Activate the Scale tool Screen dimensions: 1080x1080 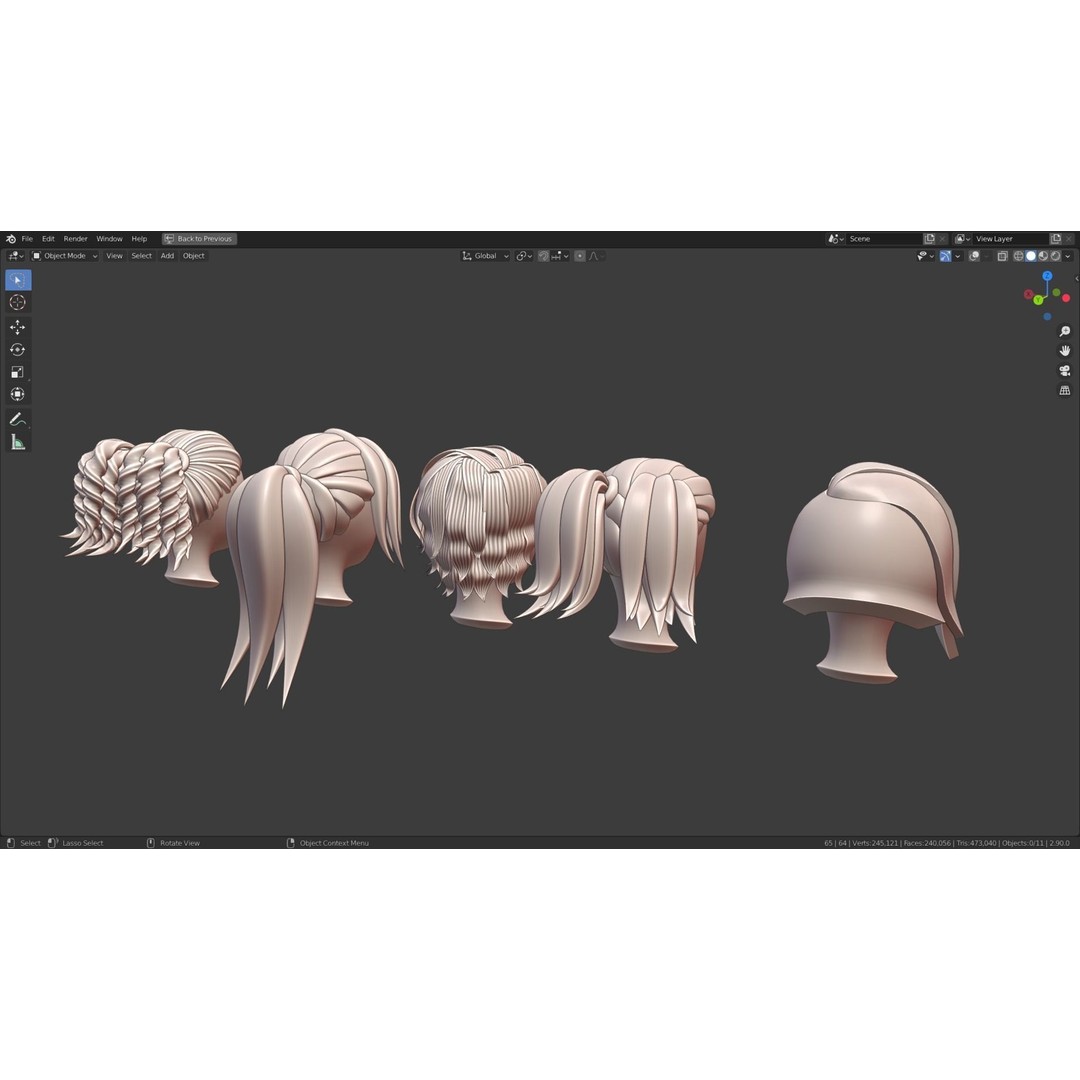click(18, 372)
